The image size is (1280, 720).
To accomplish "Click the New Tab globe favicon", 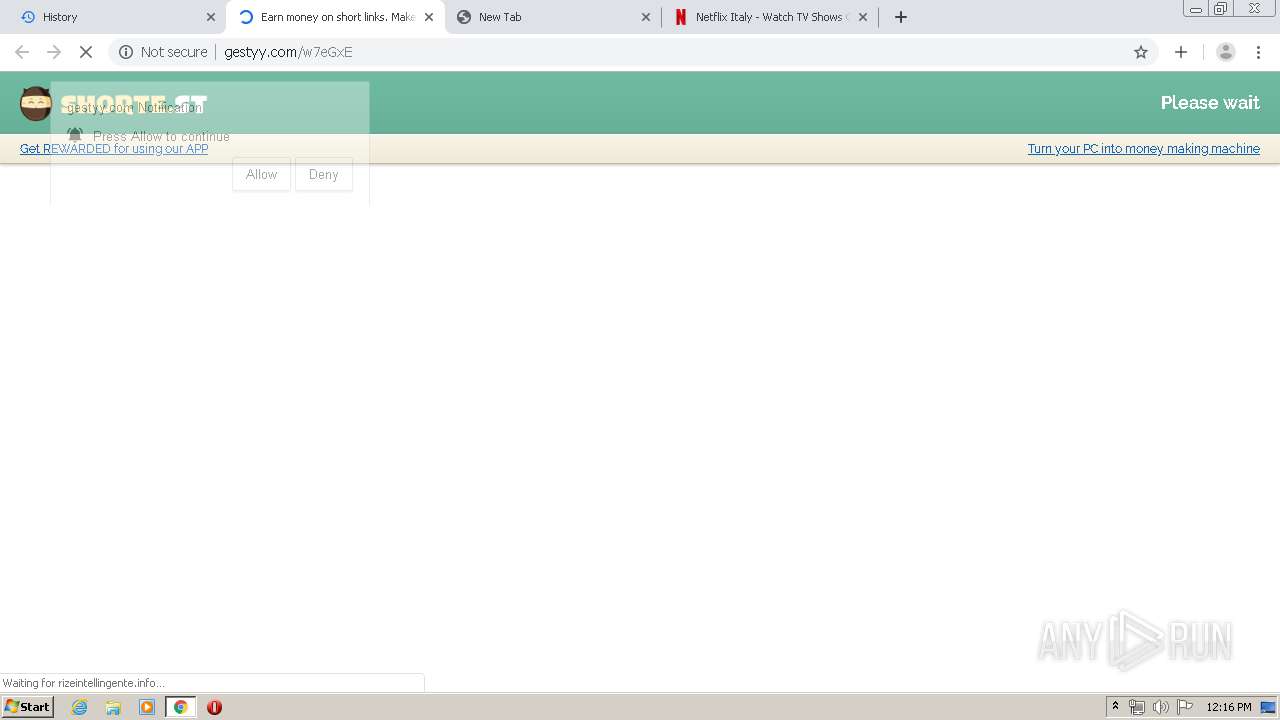I will 464,17.
